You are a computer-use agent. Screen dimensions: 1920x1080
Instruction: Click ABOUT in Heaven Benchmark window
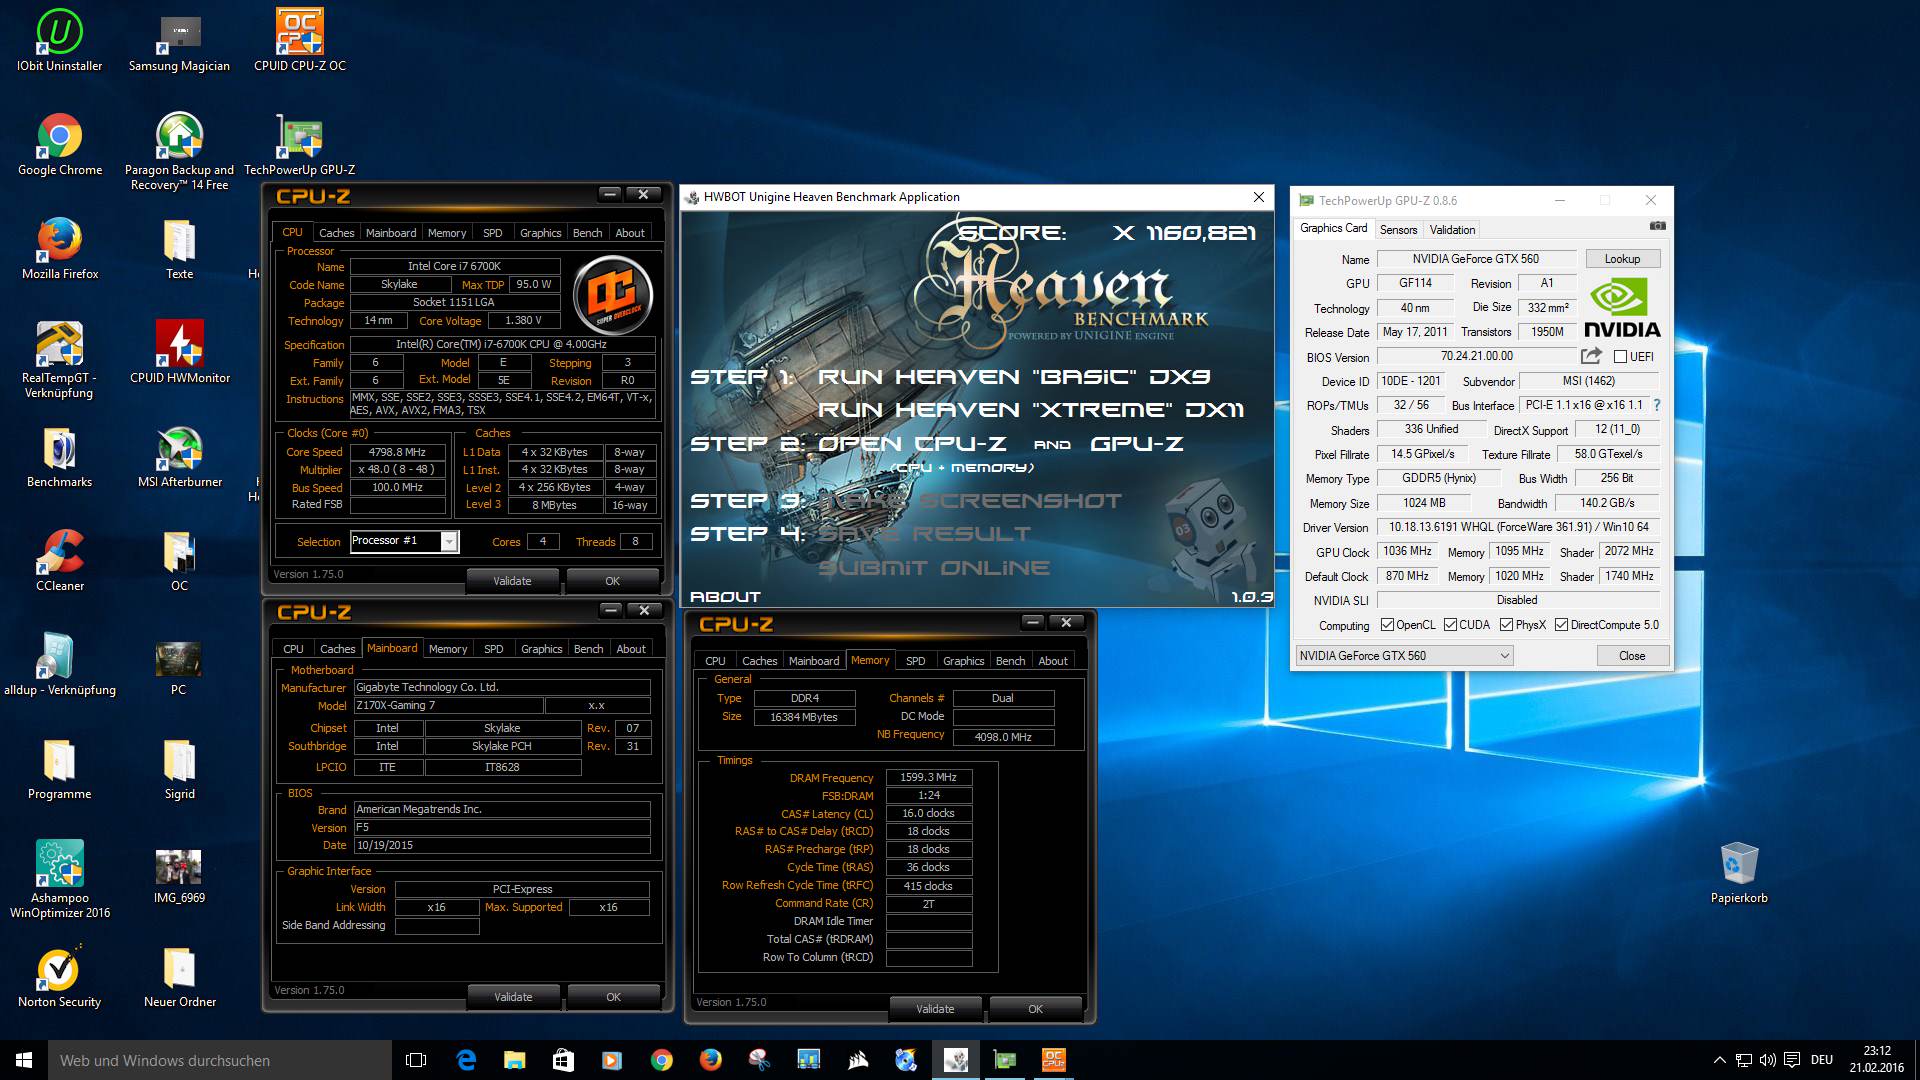point(725,596)
